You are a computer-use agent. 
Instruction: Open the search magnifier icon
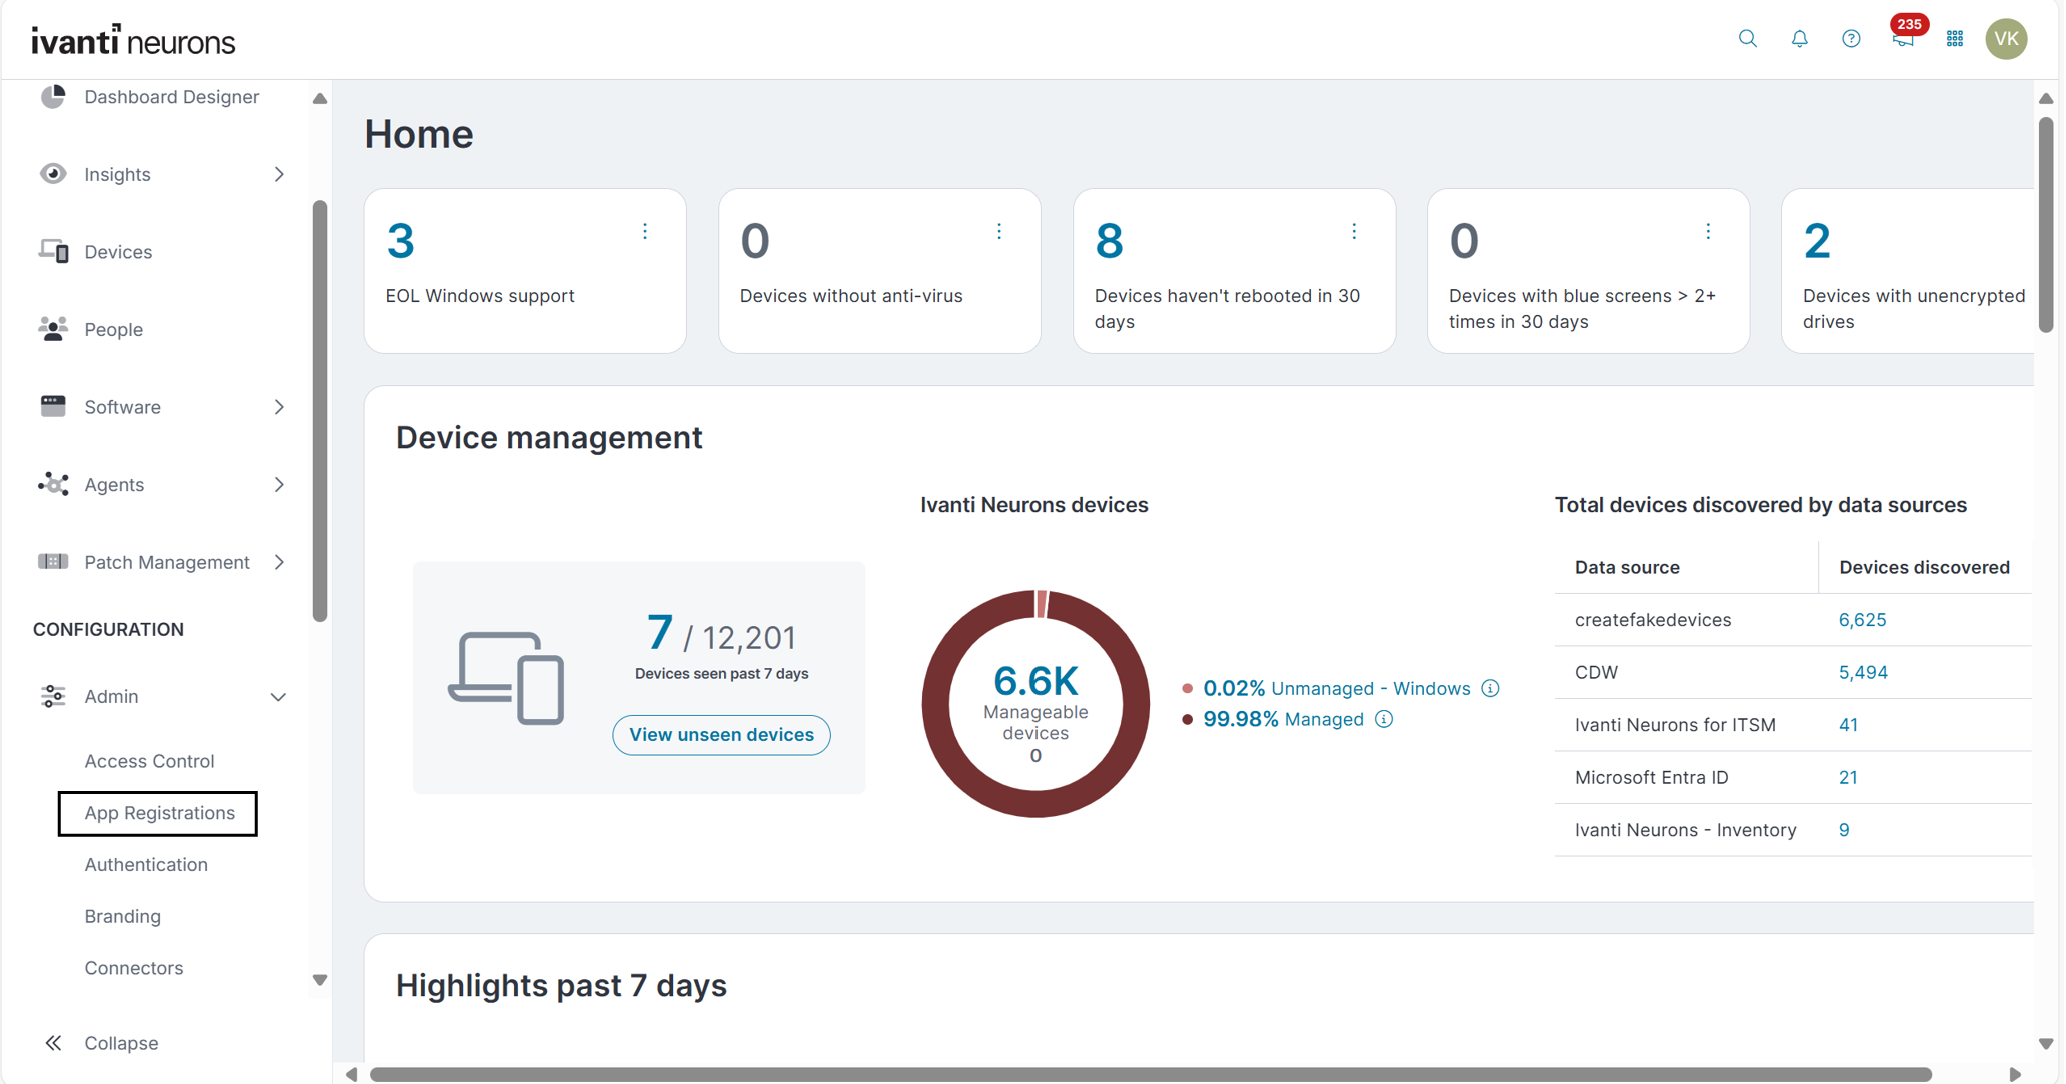coord(1747,39)
